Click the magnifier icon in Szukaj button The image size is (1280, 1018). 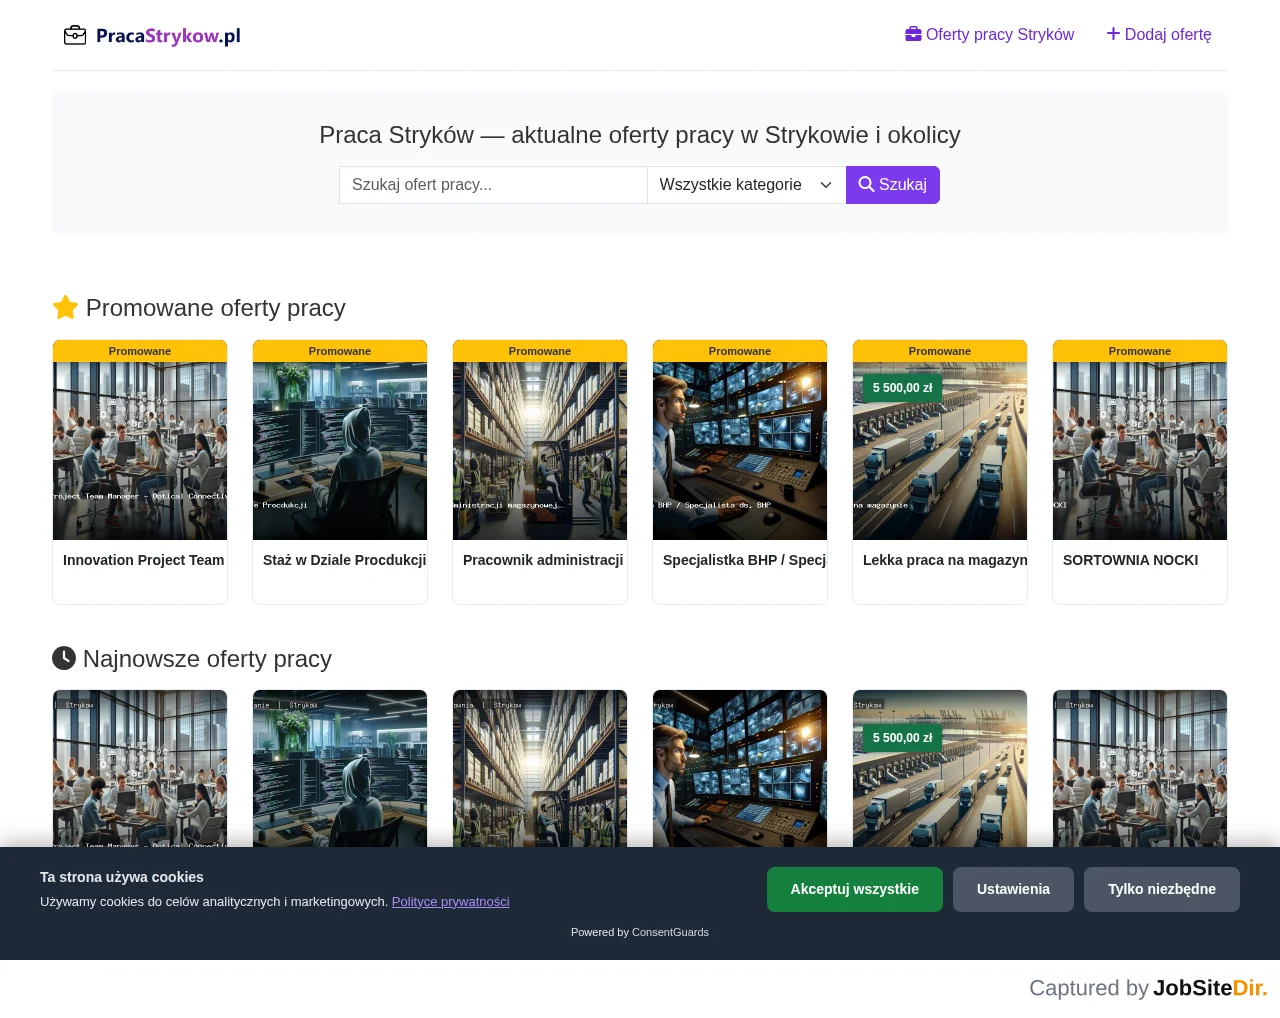pyautogui.click(x=866, y=185)
